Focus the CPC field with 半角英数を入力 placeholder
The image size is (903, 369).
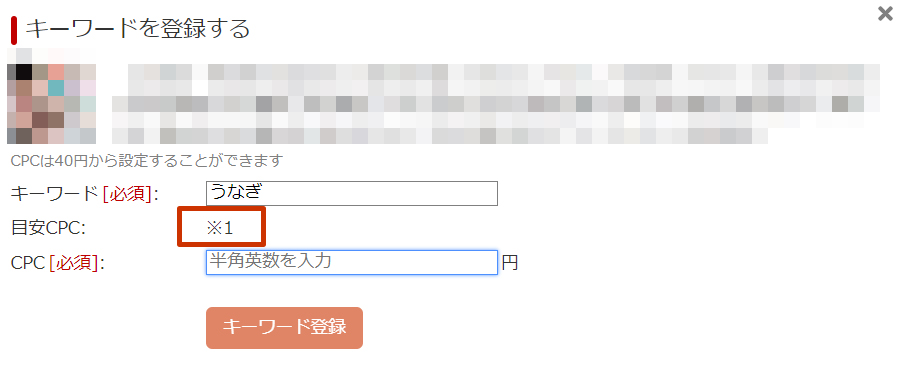tap(351, 263)
